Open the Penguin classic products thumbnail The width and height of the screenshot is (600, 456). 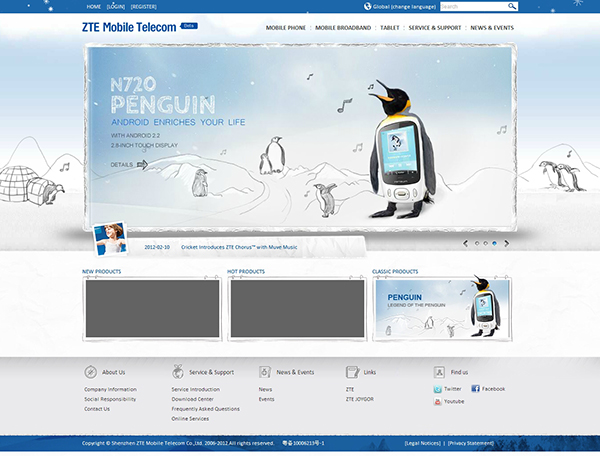pos(441,308)
